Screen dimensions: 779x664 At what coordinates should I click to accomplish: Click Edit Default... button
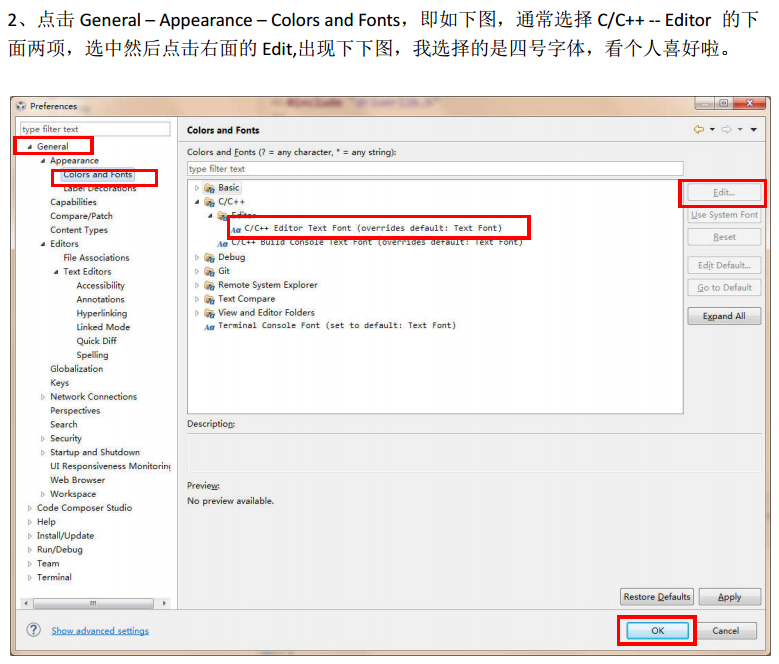coord(724,266)
